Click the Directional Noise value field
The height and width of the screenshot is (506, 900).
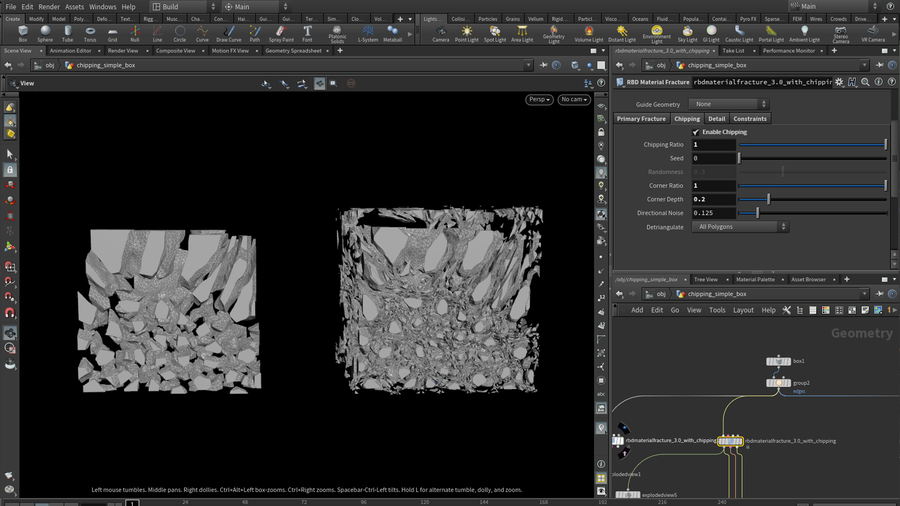[x=714, y=213]
